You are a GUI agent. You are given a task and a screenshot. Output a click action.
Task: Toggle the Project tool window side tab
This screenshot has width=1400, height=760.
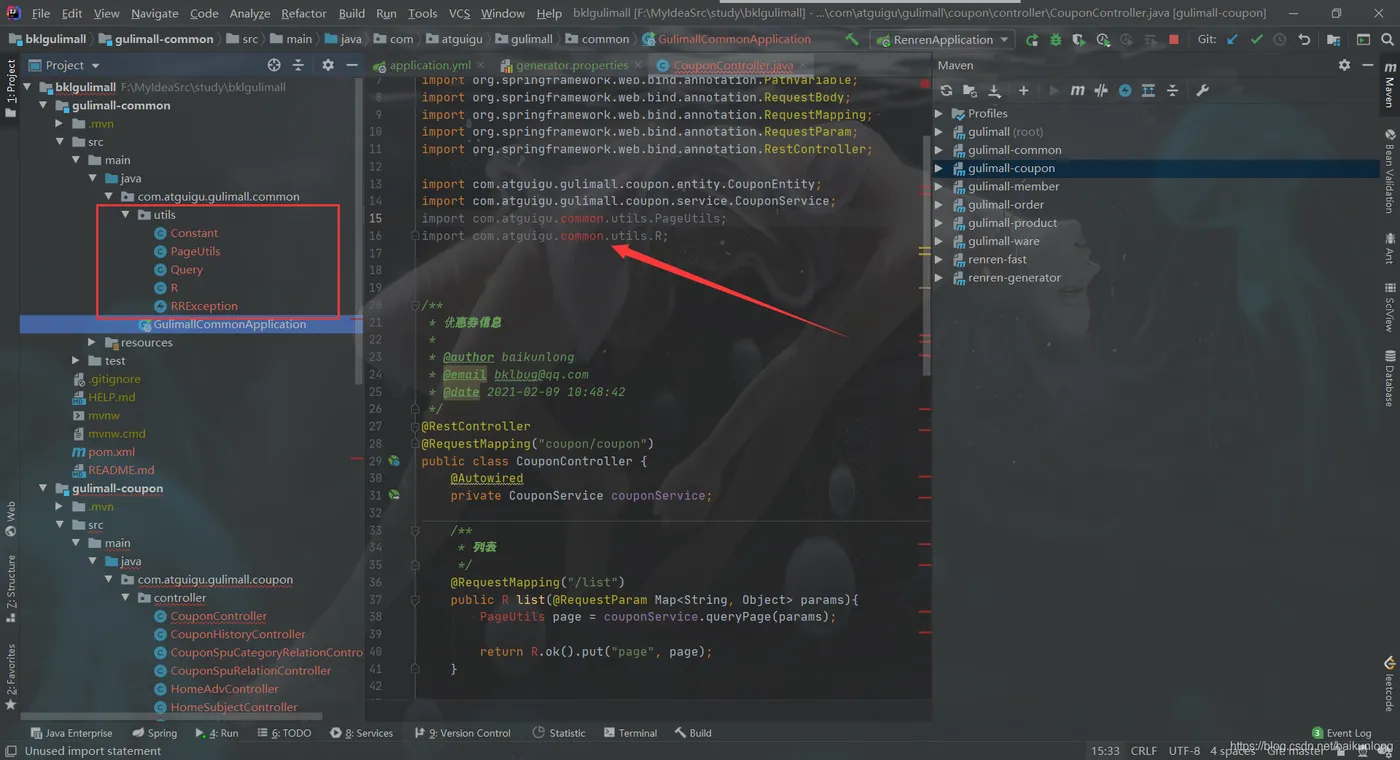click(x=10, y=88)
